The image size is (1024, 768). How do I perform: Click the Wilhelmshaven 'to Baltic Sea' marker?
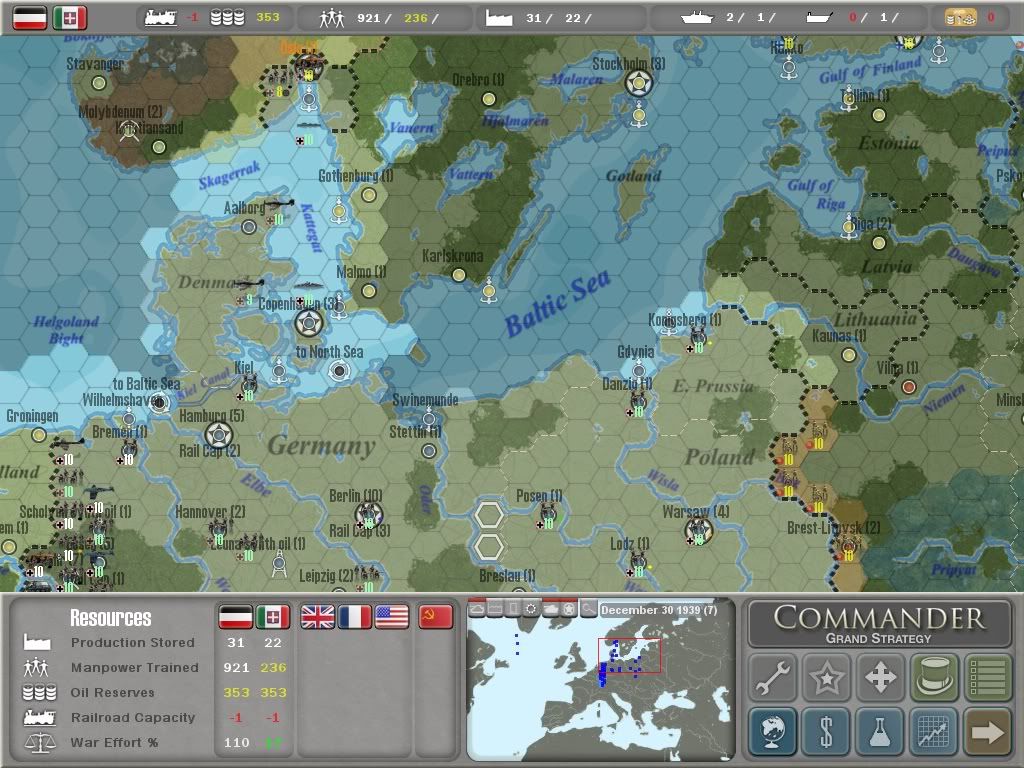(x=159, y=403)
